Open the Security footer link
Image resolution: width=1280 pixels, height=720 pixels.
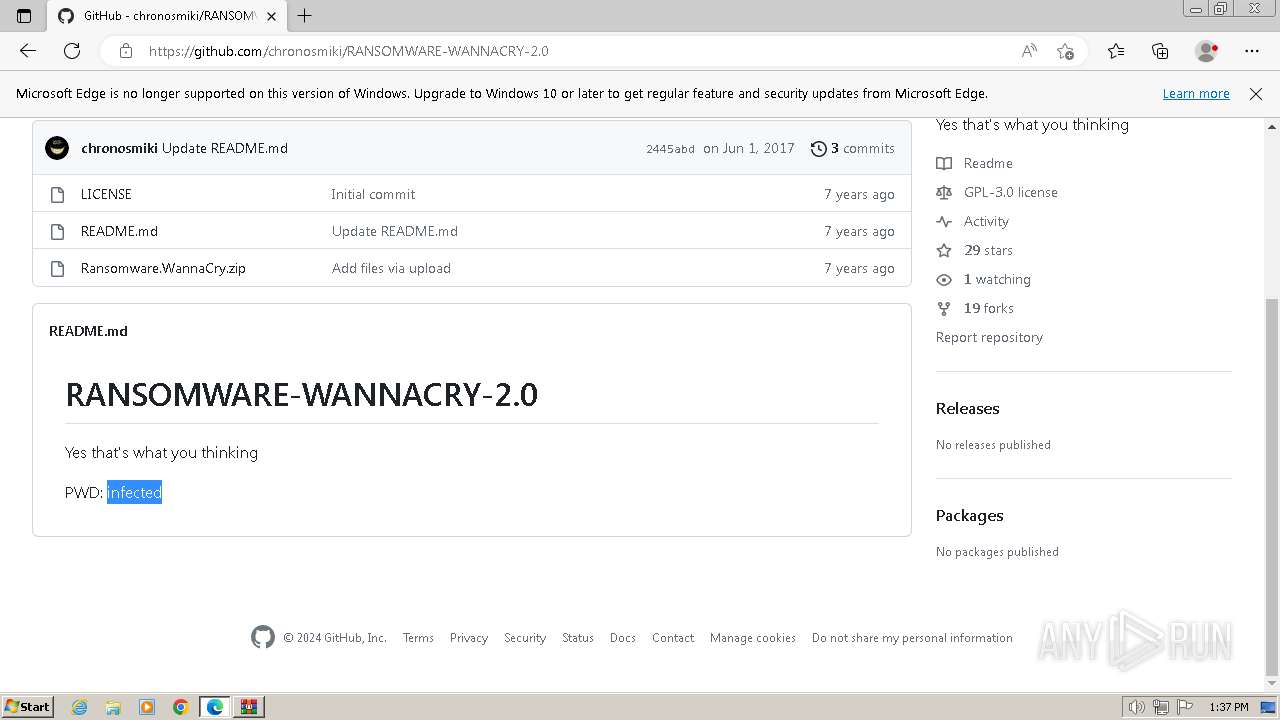525,637
